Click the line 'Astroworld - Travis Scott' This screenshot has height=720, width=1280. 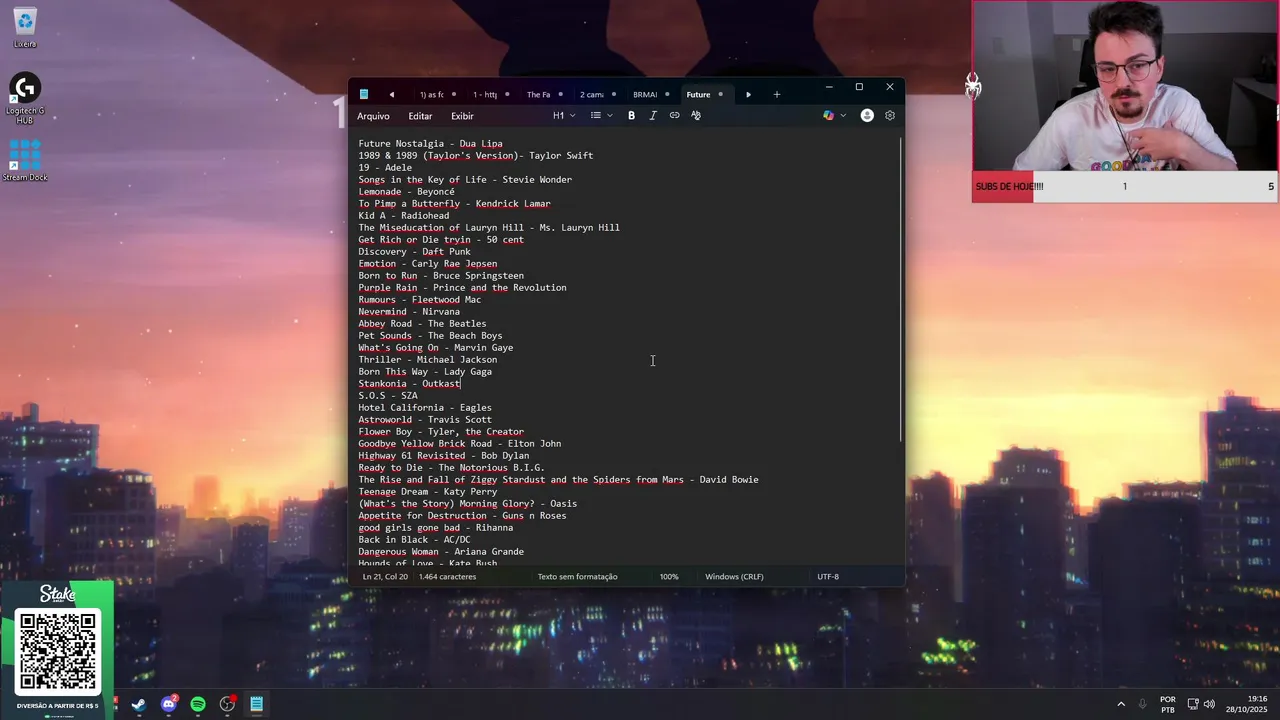[x=425, y=420]
